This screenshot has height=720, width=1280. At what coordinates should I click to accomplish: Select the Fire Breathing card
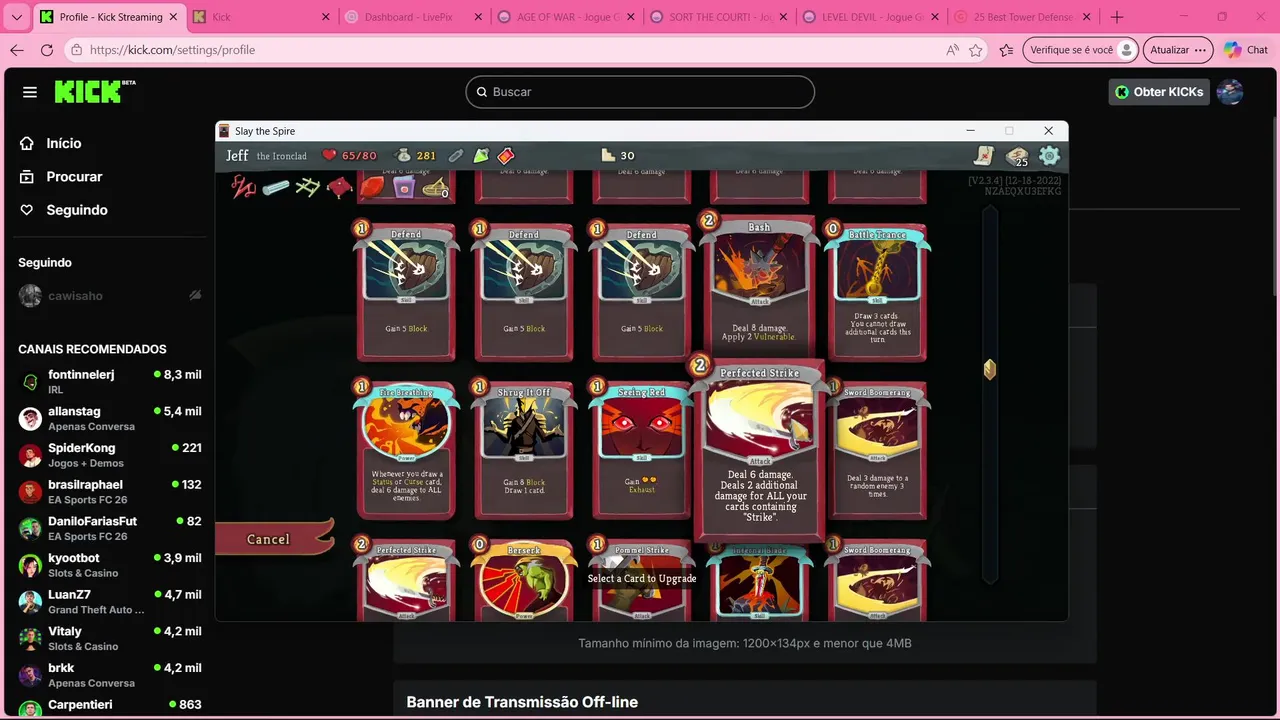pyautogui.click(x=406, y=449)
